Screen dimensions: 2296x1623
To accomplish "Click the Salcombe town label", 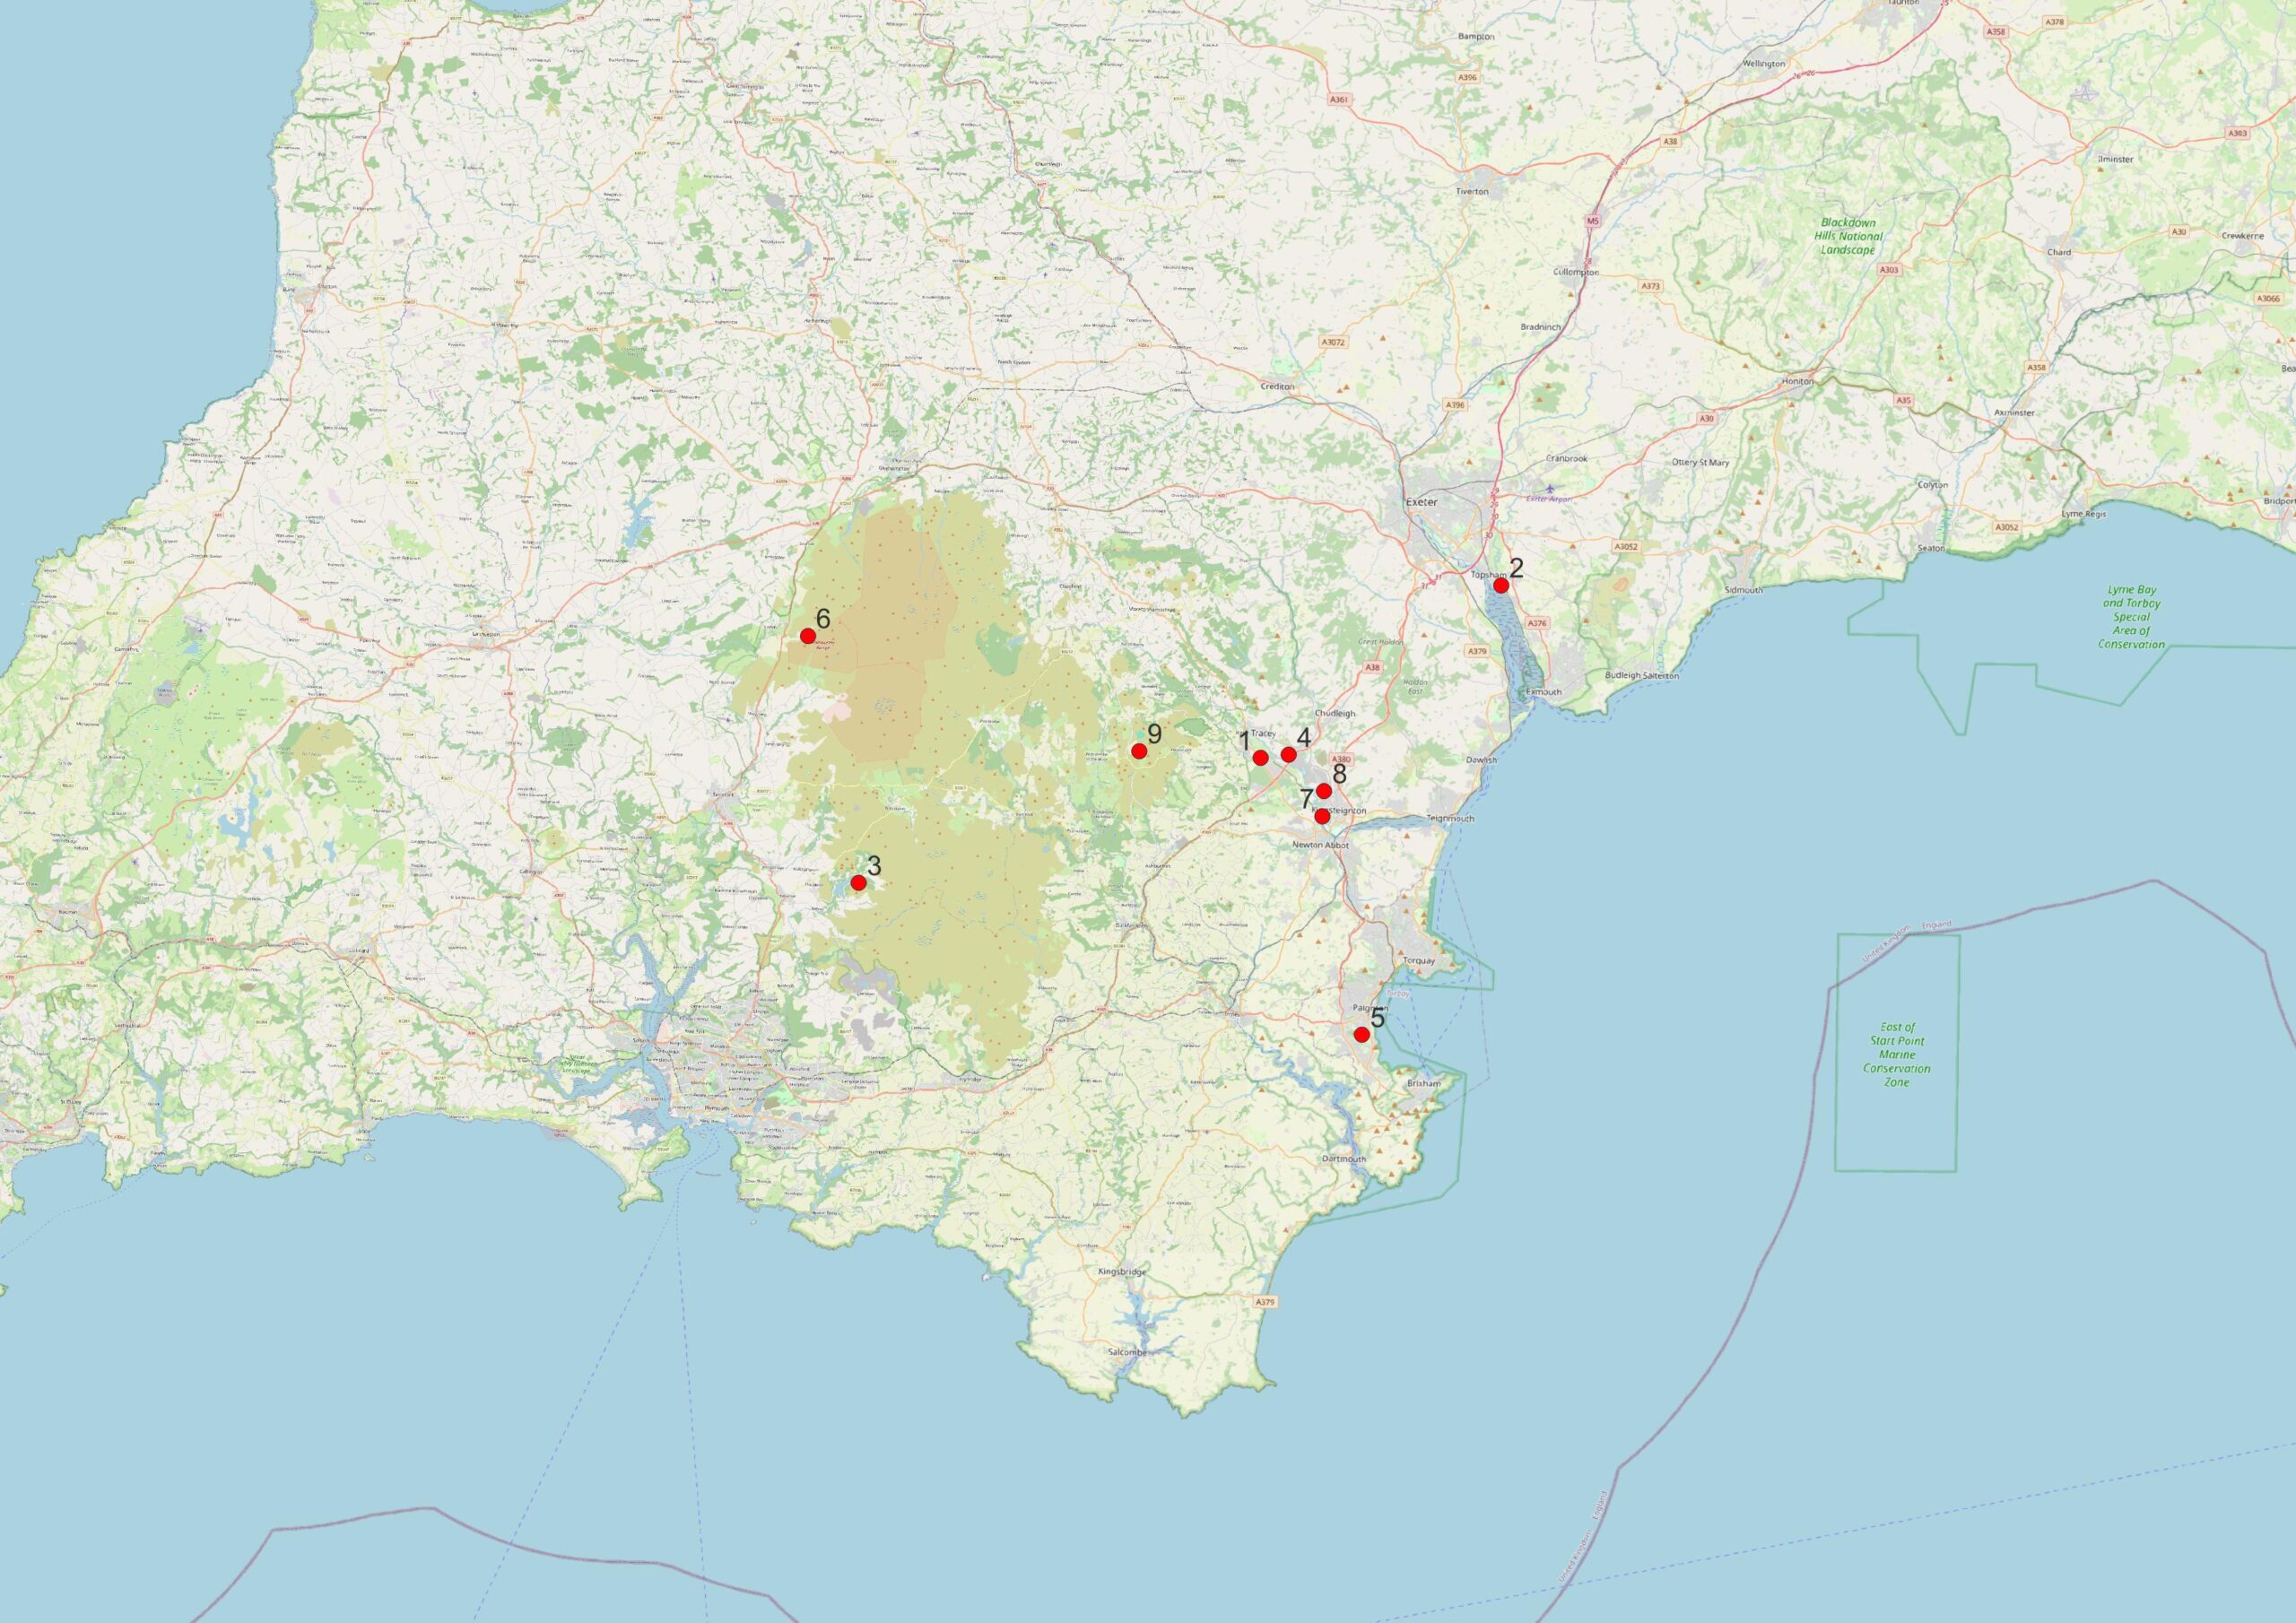I will (x=1128, y=1352).
